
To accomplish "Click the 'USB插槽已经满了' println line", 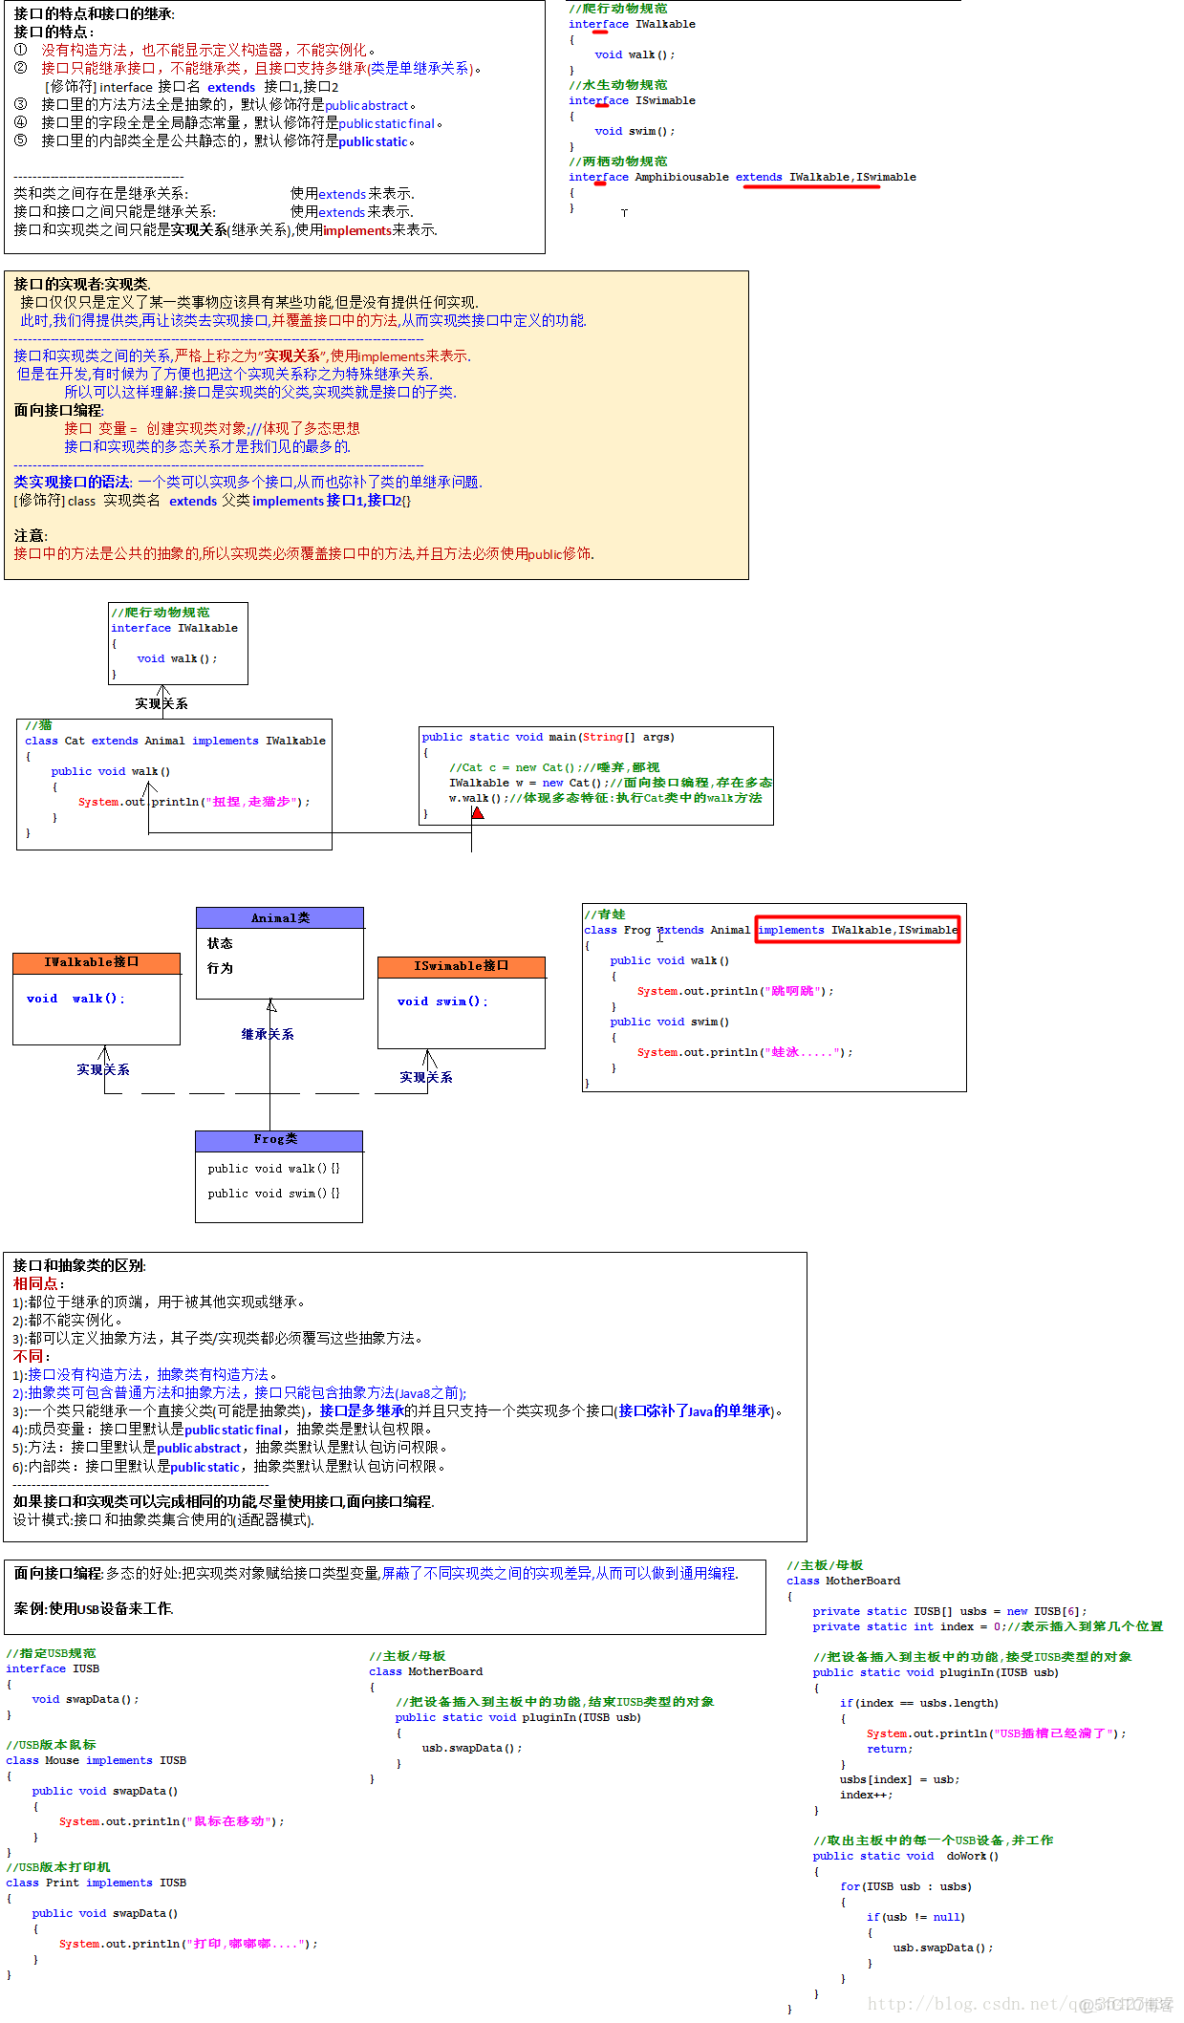I will click(996, 1733).
